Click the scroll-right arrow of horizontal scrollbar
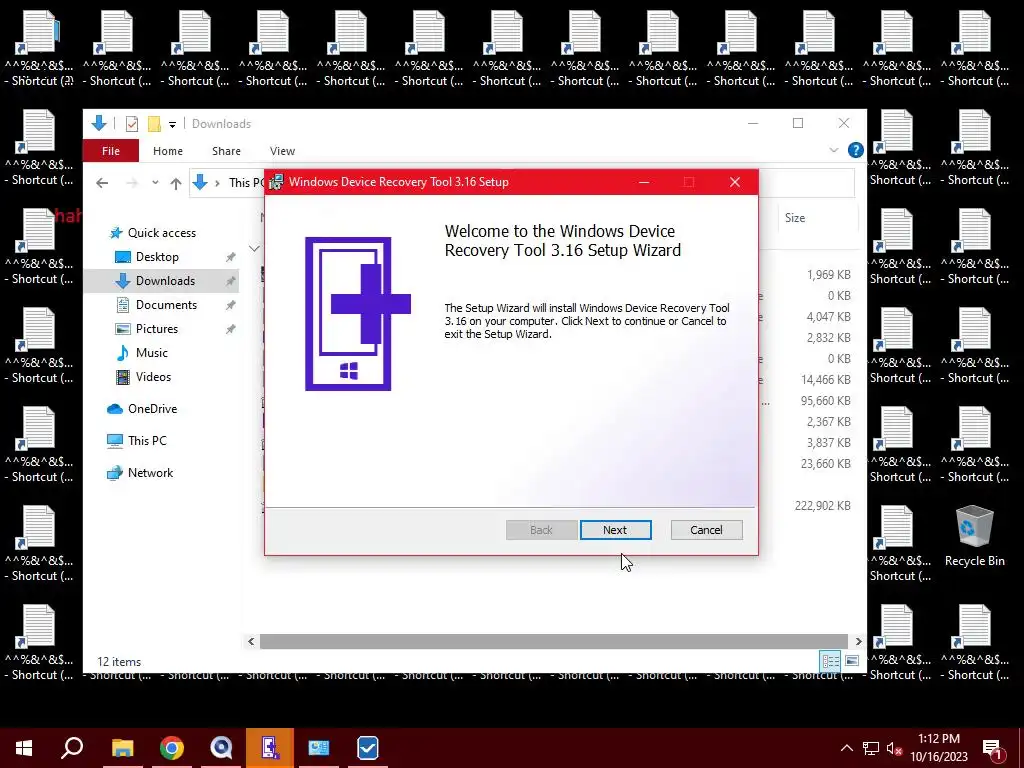 858,641
